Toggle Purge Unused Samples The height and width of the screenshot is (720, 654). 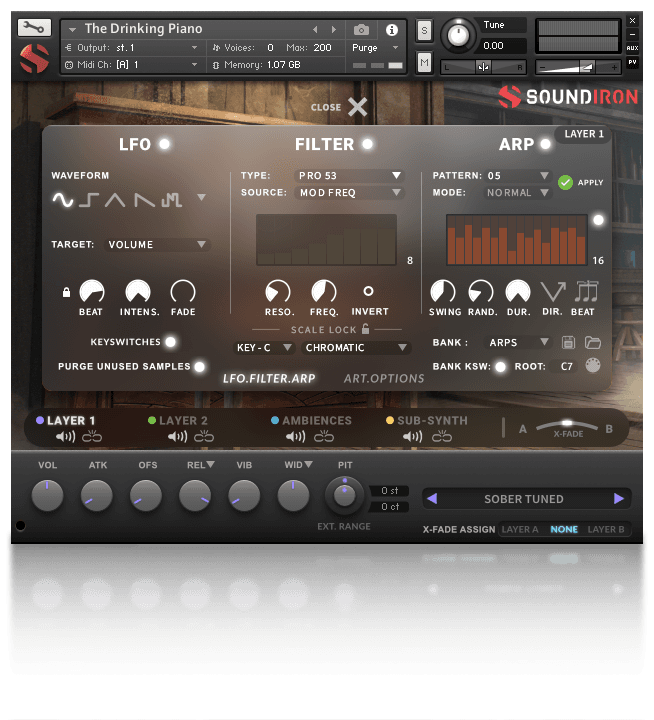point(199,366)
